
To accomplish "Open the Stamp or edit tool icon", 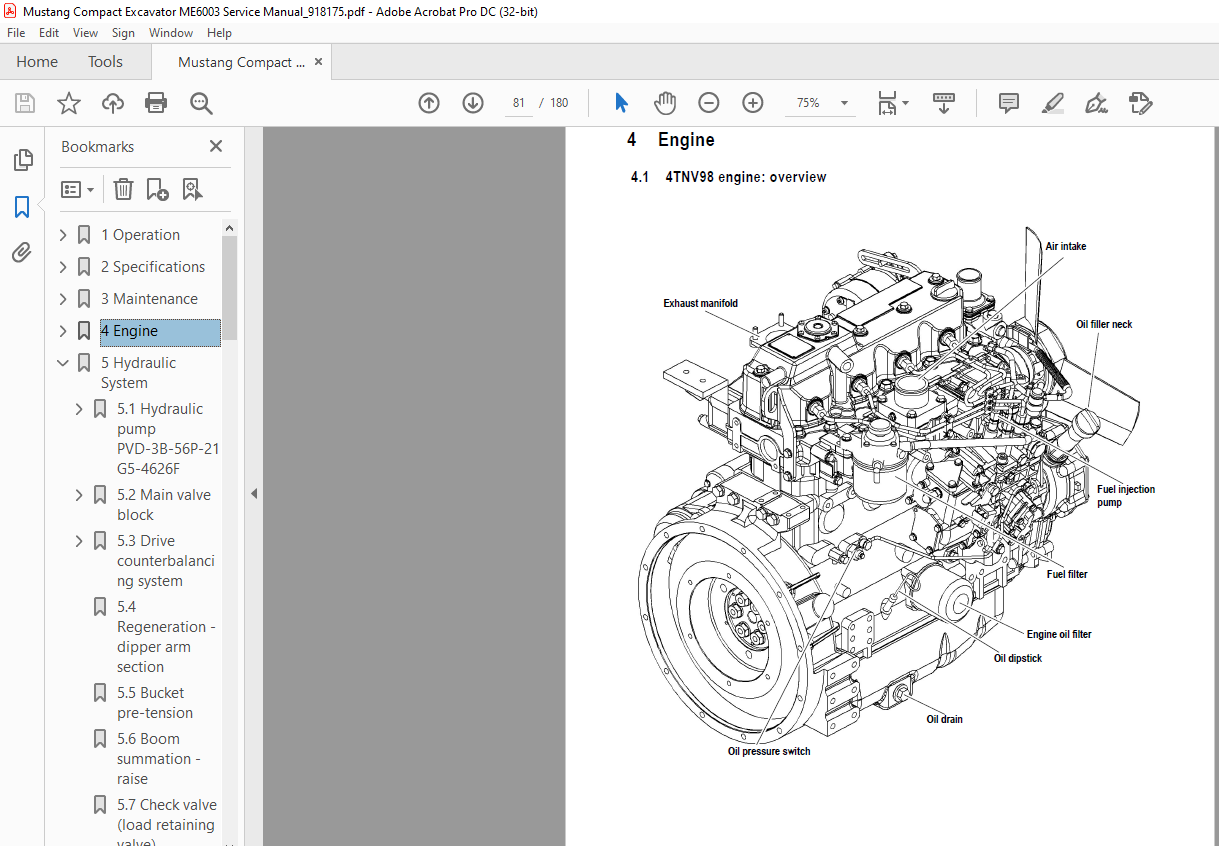I will pyautogui.click(x=1140, y=103).
